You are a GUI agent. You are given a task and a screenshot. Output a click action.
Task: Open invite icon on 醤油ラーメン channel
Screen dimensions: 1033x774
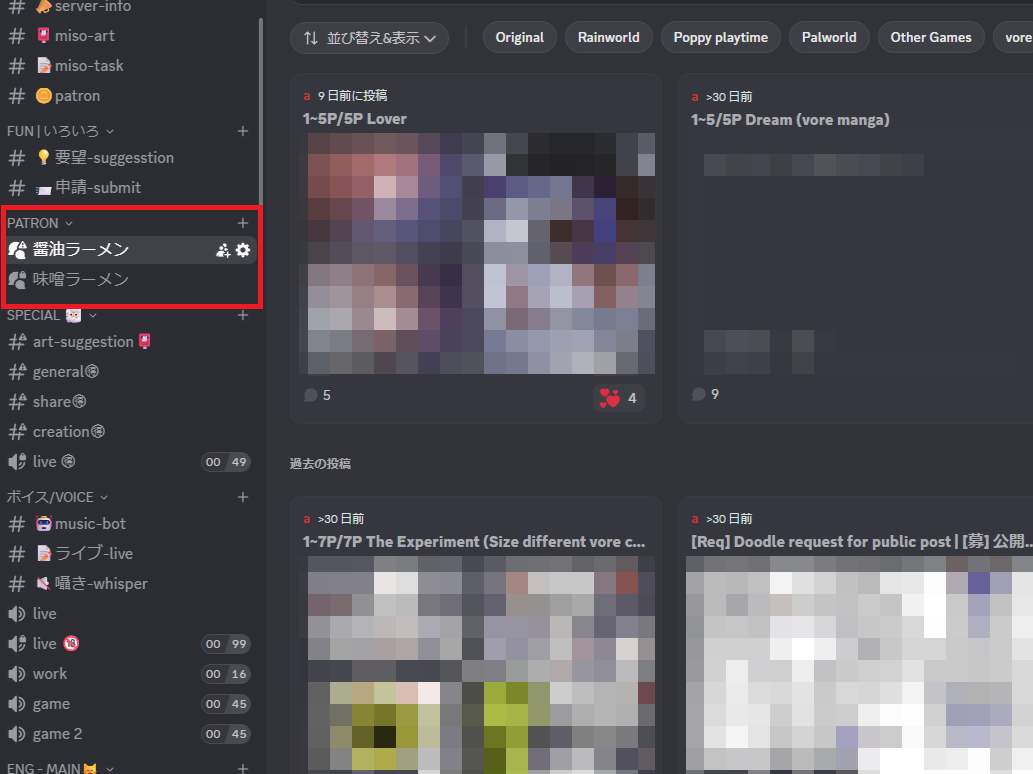223,250
